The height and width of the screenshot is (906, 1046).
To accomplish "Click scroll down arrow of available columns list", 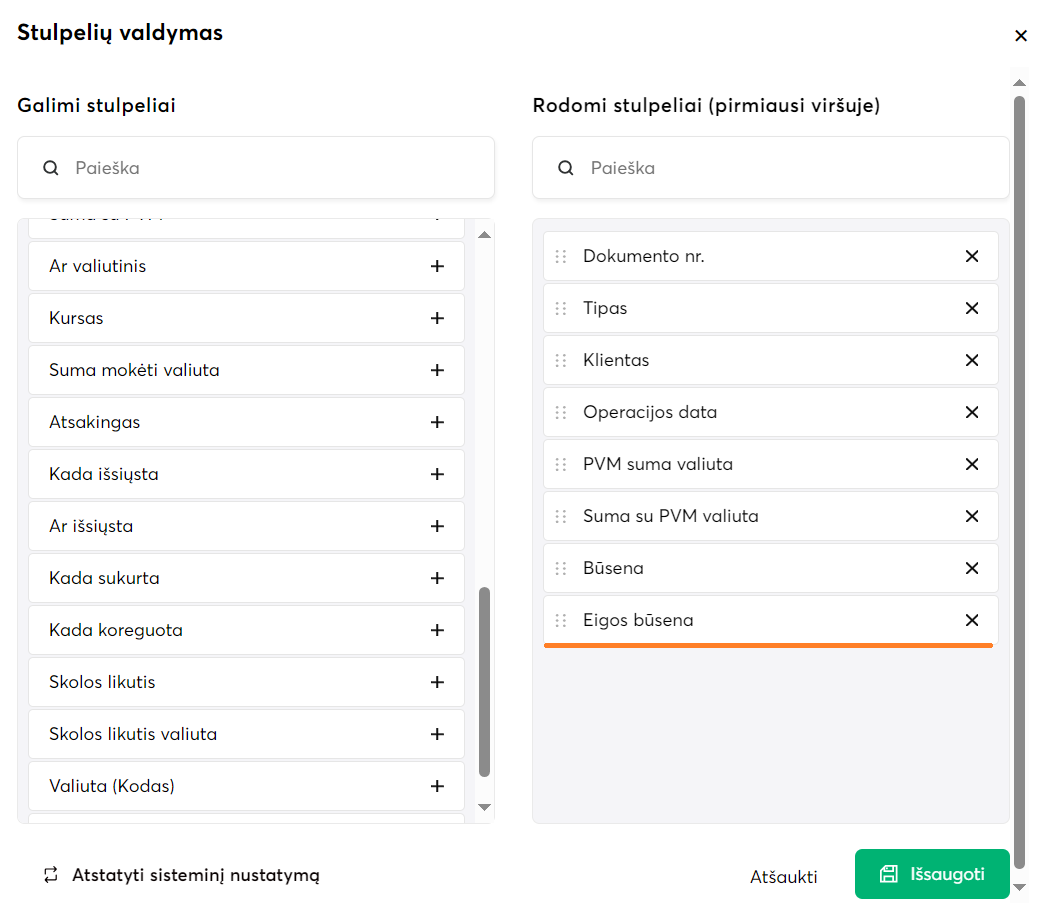I will [x=485, y=807].
